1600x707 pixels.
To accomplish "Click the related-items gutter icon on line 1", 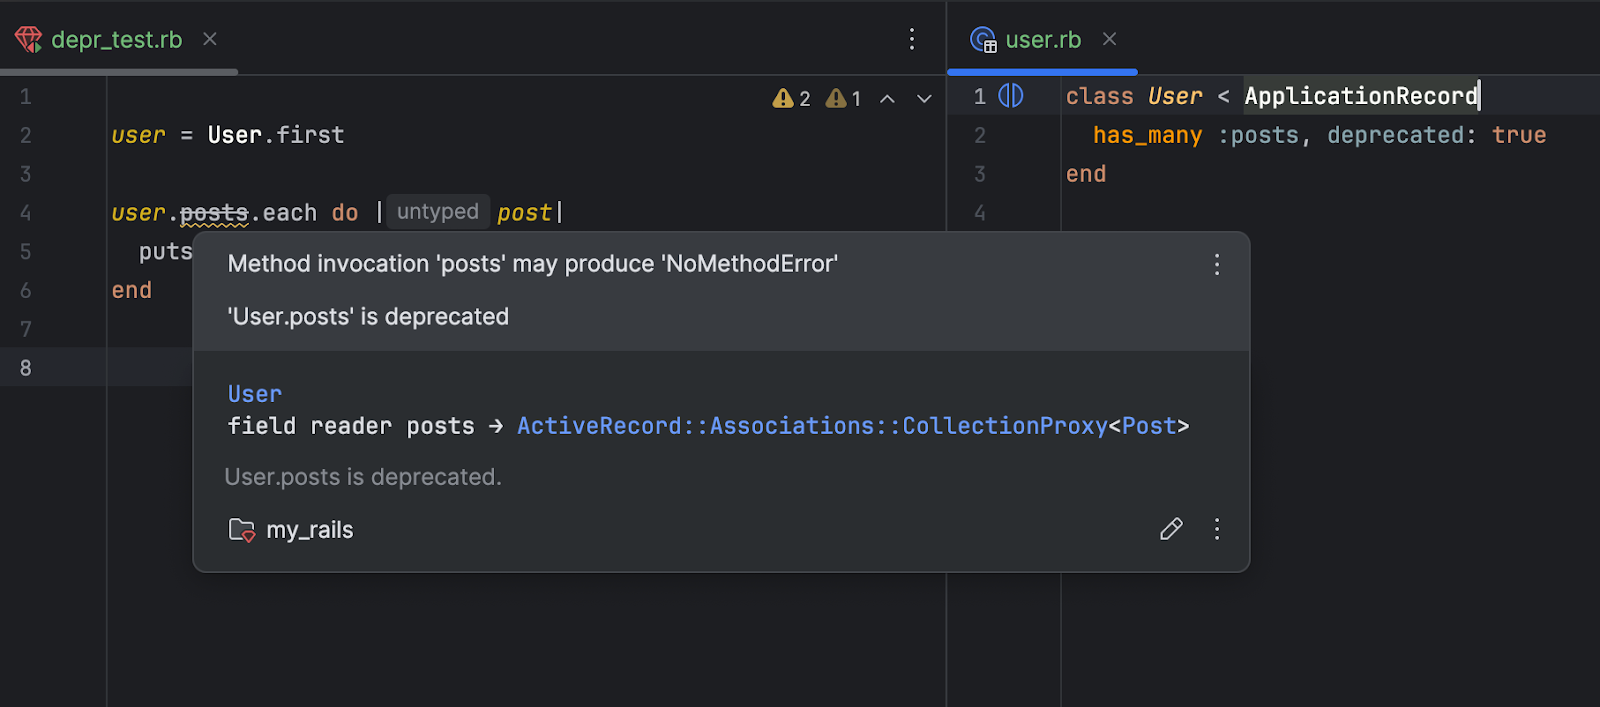I will click(1011, 96).
